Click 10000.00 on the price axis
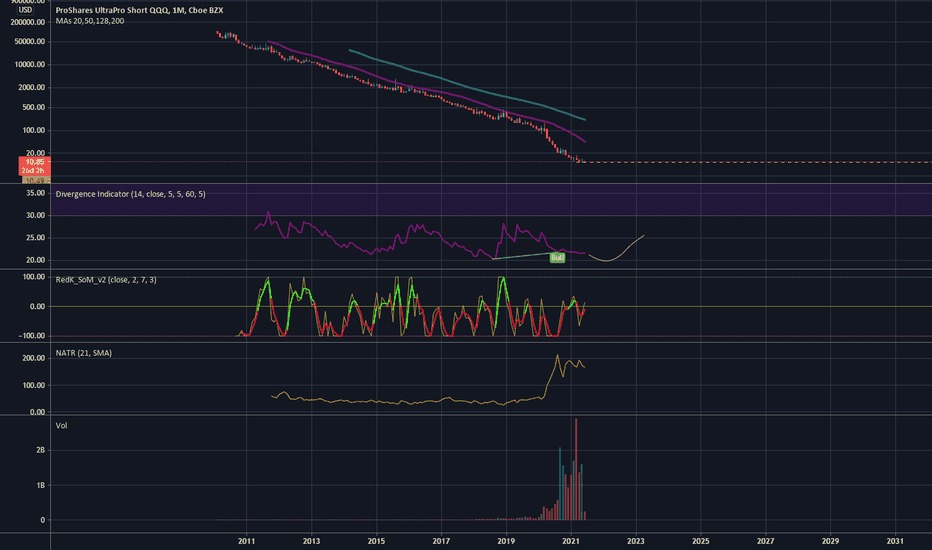Viewport: 932px width, 550px height. [30, 64]
